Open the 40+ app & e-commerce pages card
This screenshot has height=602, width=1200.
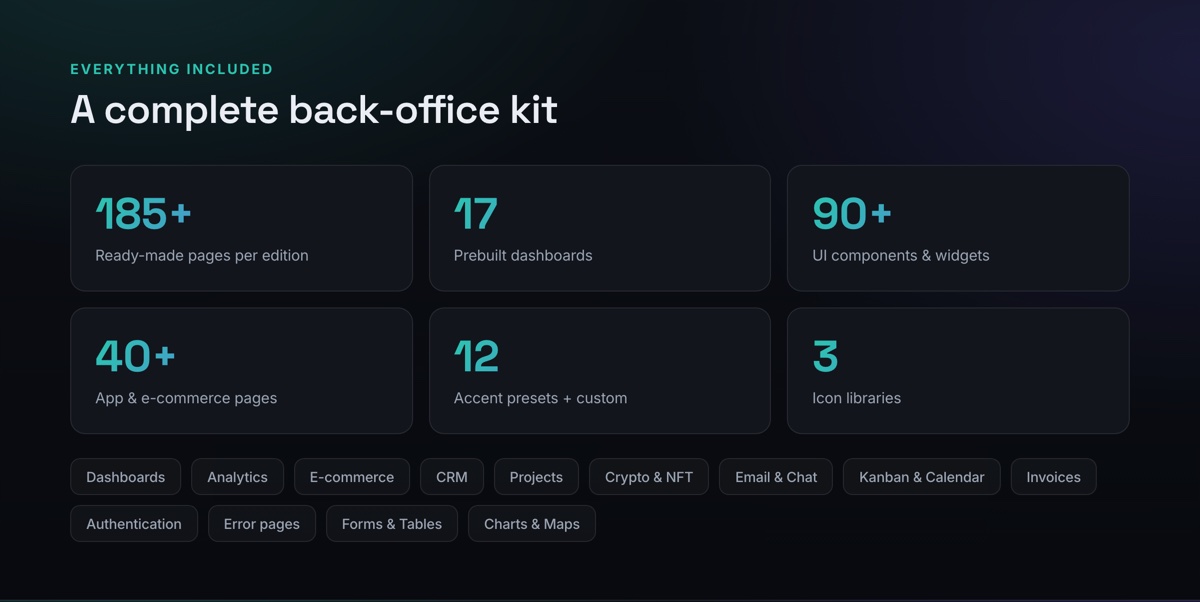[241, 371]
